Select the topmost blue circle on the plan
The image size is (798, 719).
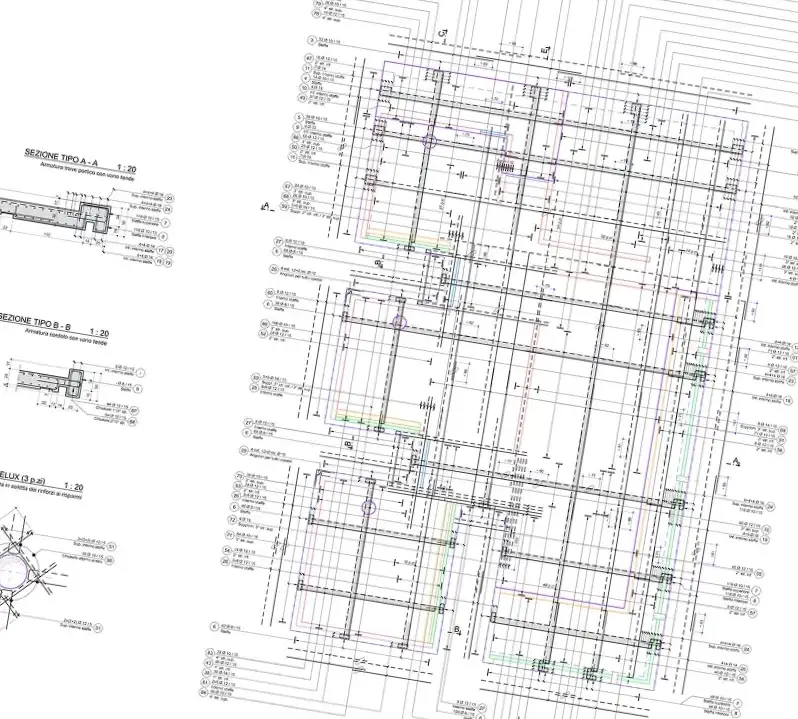[430, 141]
